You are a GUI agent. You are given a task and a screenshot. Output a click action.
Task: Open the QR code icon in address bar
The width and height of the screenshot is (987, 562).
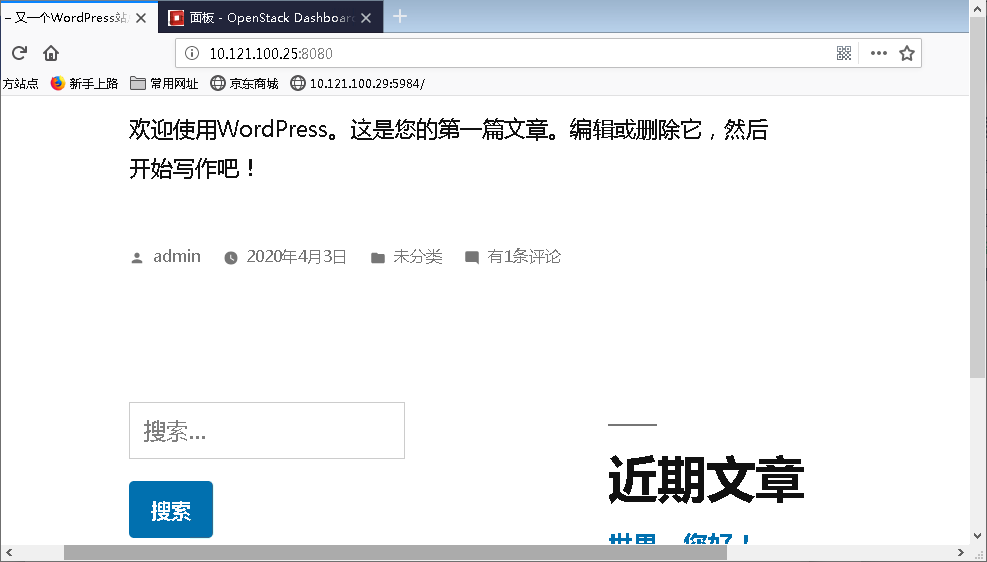tap(843, 53)
